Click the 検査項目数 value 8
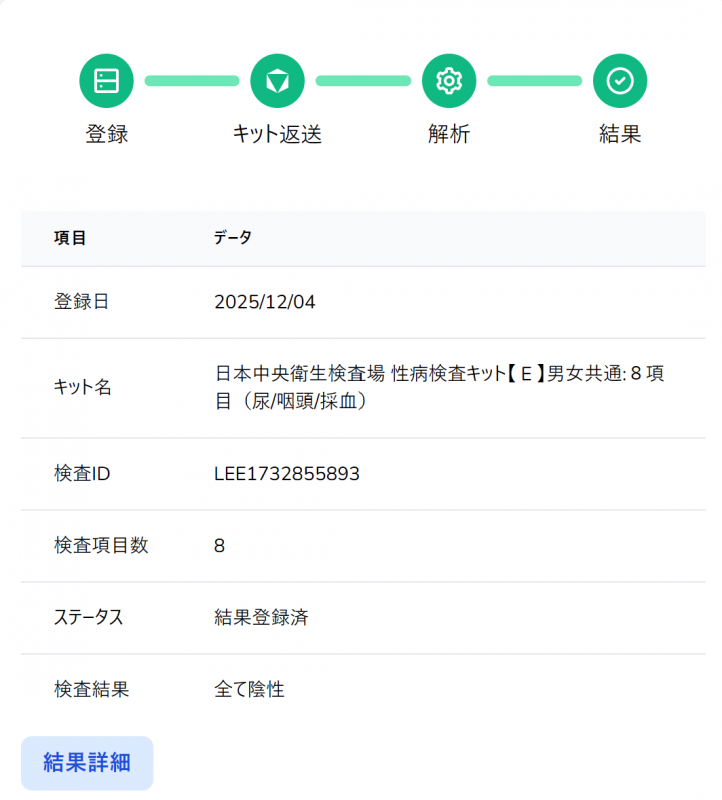This screenshot has width=722, height=800. click(220, 546)
